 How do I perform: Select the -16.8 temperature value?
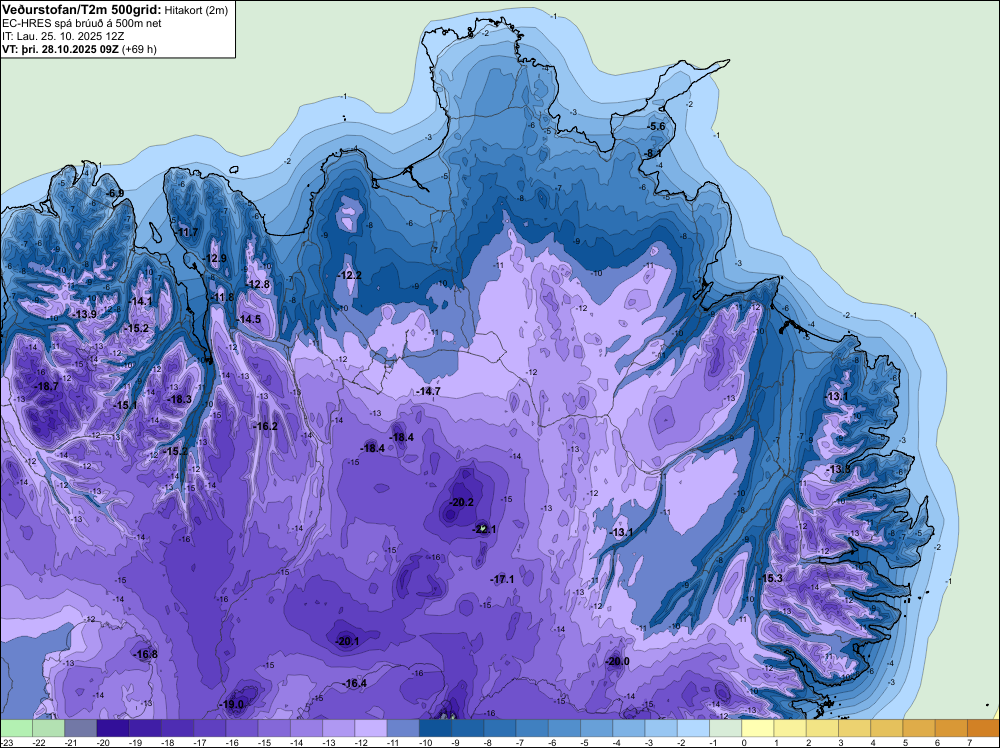pyautogui.click(x=145, y=654)
